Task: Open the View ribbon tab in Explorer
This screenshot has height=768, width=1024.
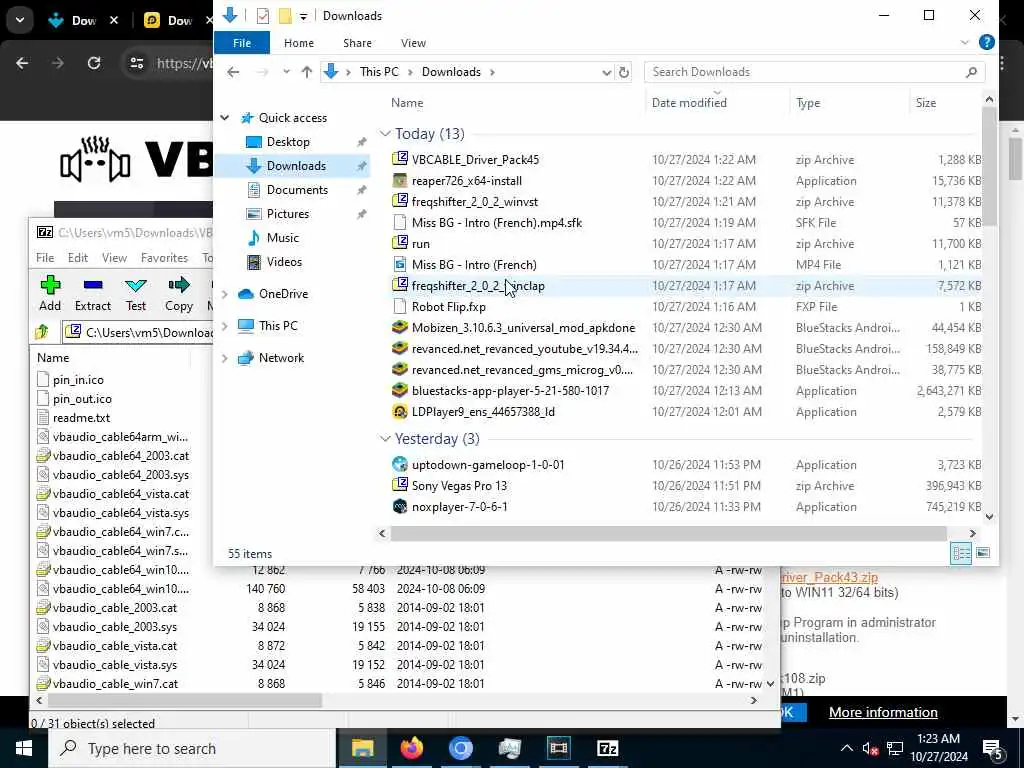Action: pyautogui.click(x=413, y=42)
